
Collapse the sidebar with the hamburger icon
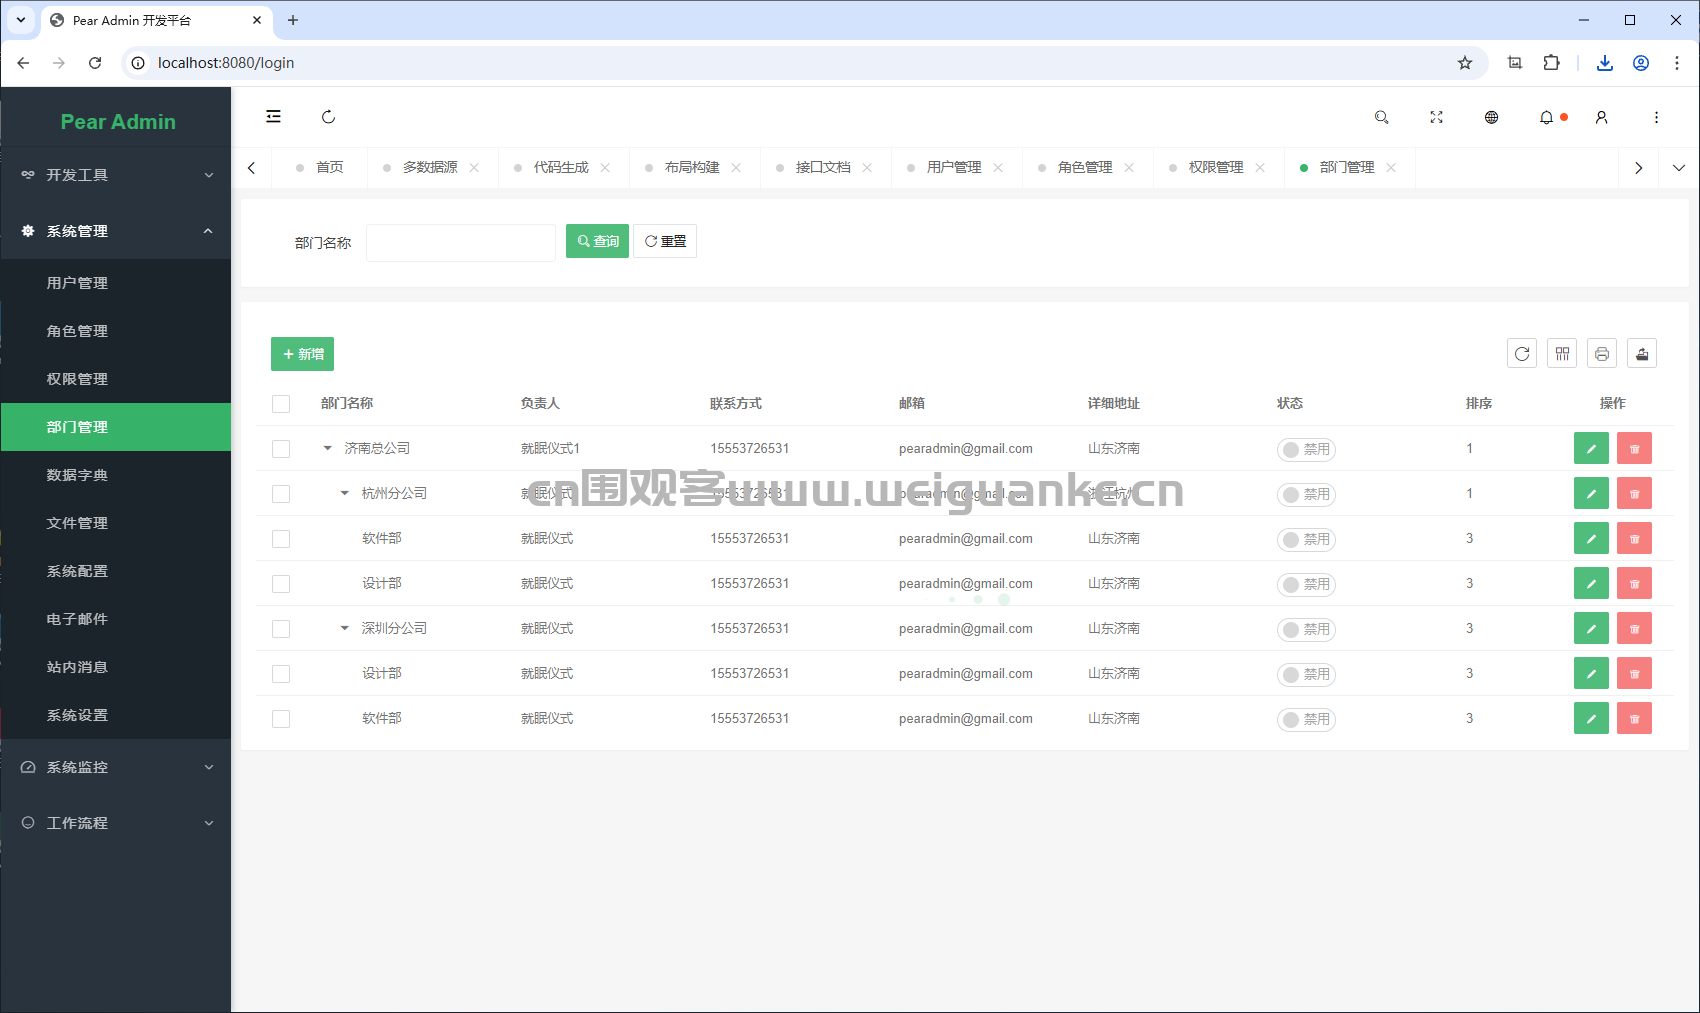pyautogui.click(x=273, y=117)
